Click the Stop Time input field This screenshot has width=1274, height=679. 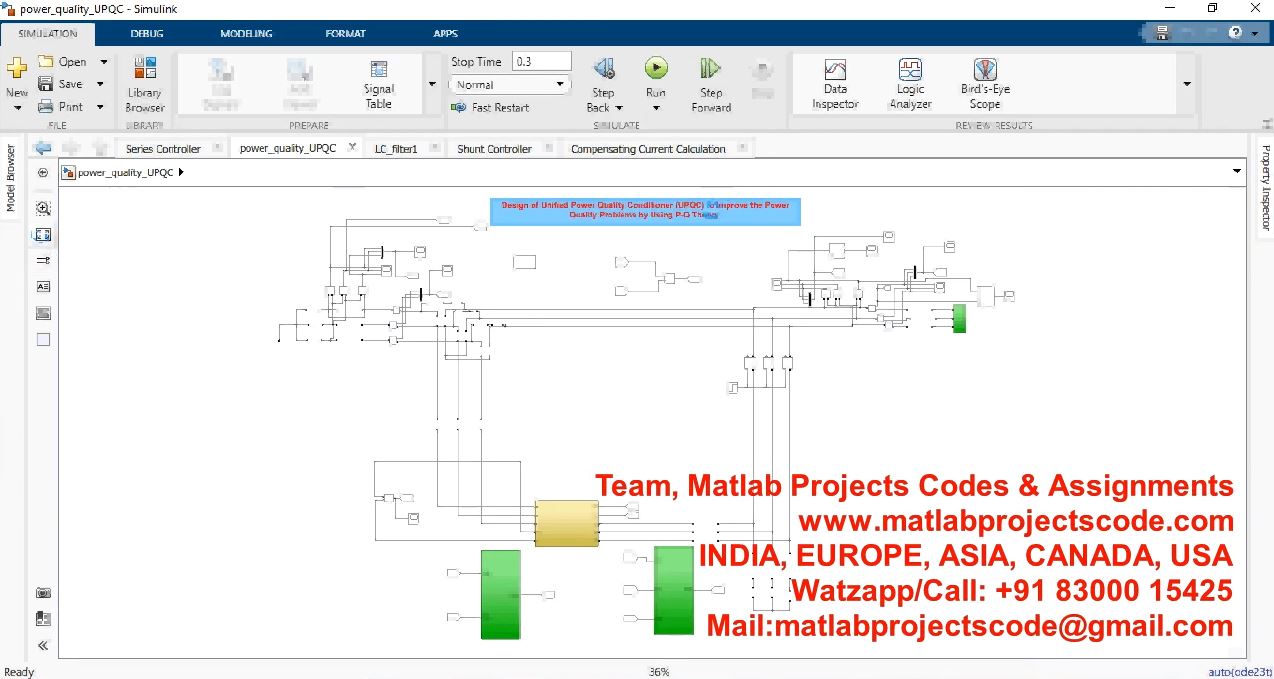pyautogui.click(x=541, y=62)
